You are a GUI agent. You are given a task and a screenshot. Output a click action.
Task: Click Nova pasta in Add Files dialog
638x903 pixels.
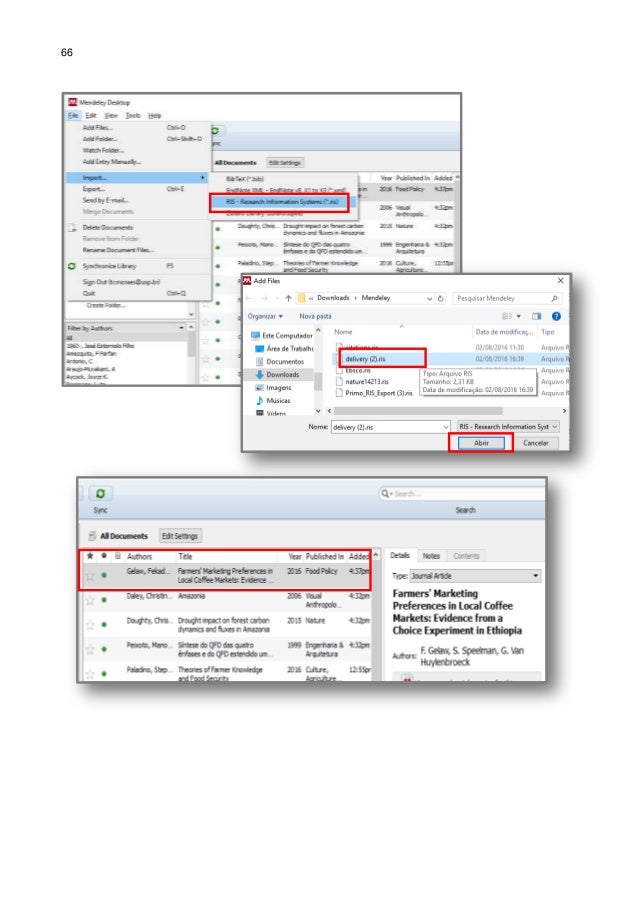pyautogui.click(x=315, y=316)
